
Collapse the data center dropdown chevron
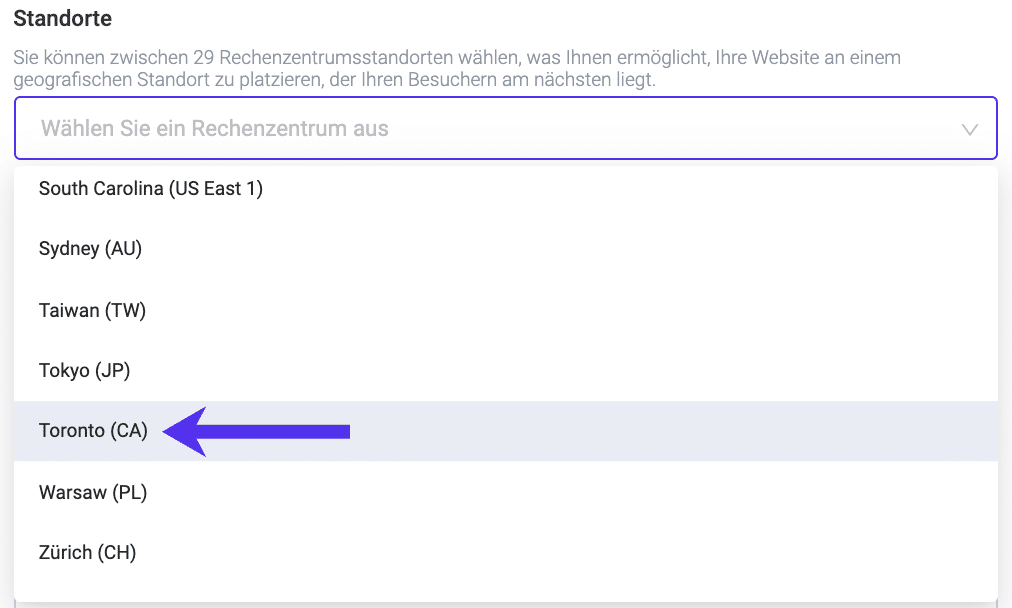969,129
